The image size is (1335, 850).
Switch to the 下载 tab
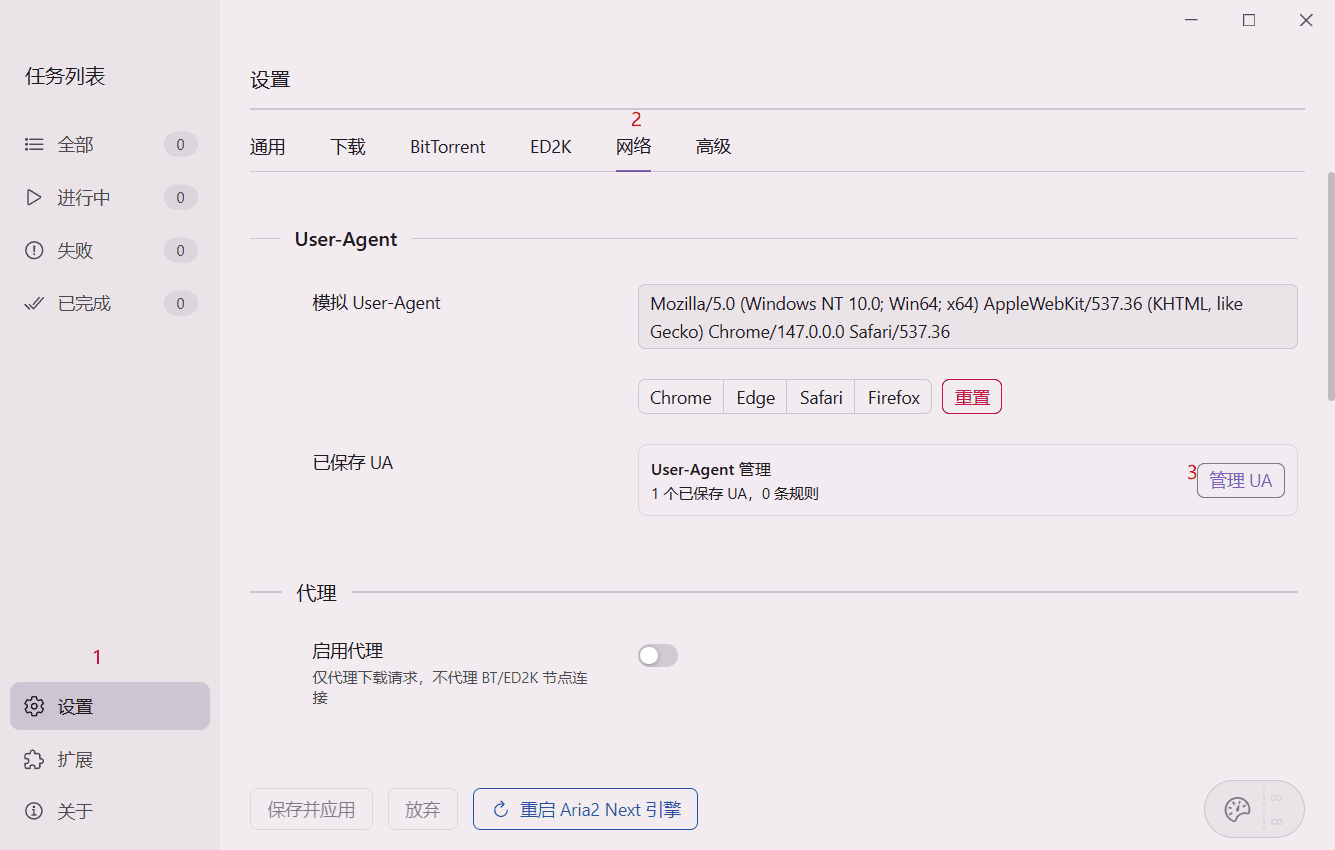pyautogui.click(x=348, y=147)
